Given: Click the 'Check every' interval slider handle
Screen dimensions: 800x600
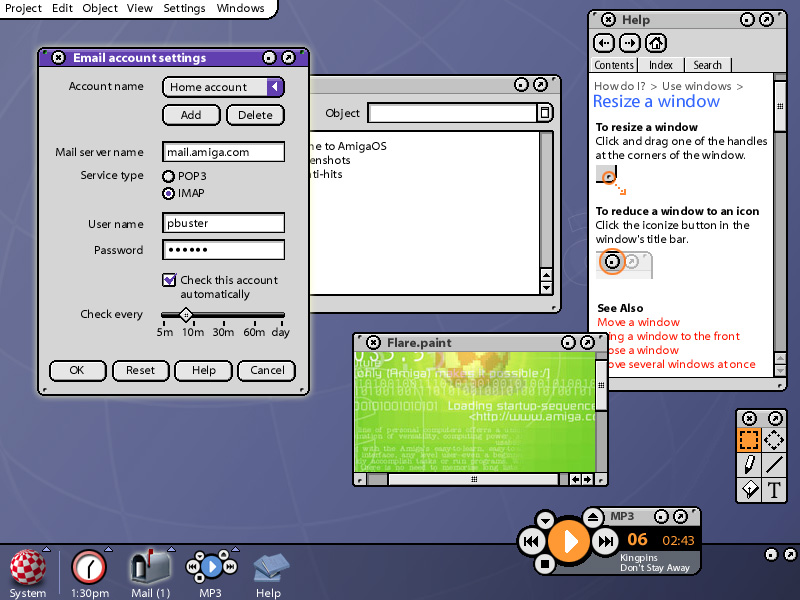Looking at the screenshot, I should 185,315.
